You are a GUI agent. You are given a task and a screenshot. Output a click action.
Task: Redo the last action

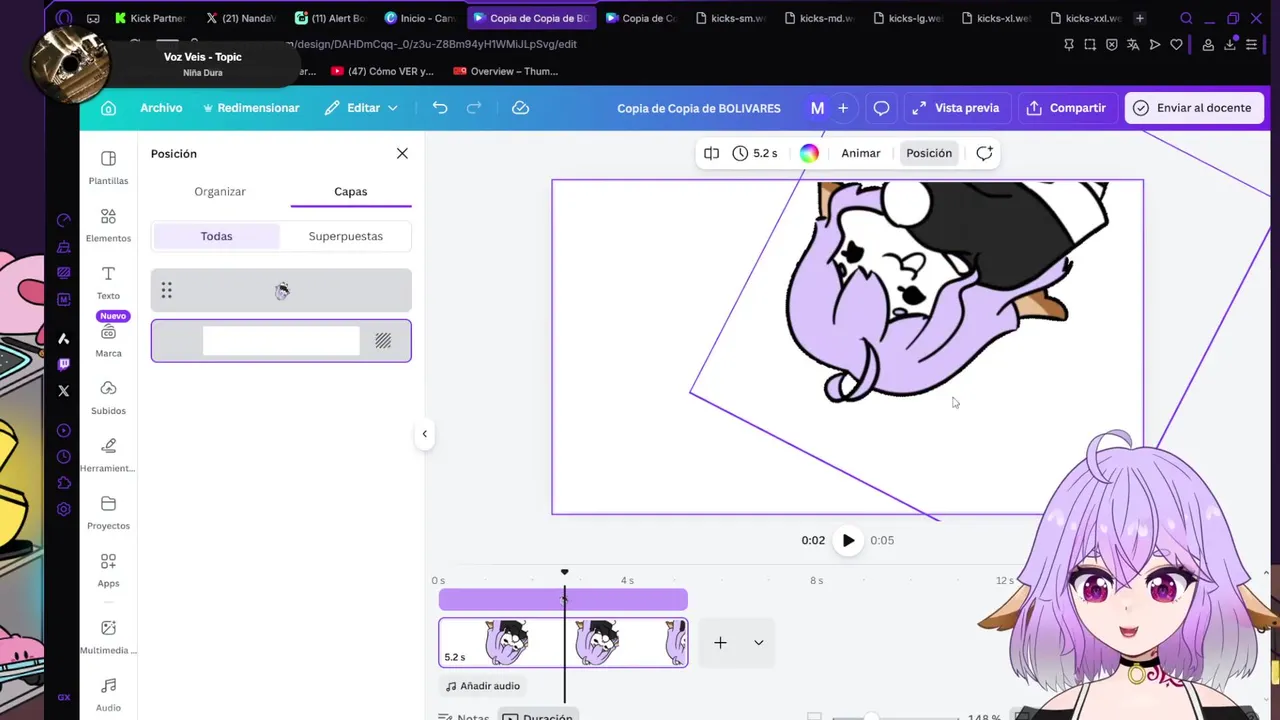pos(474,108)
